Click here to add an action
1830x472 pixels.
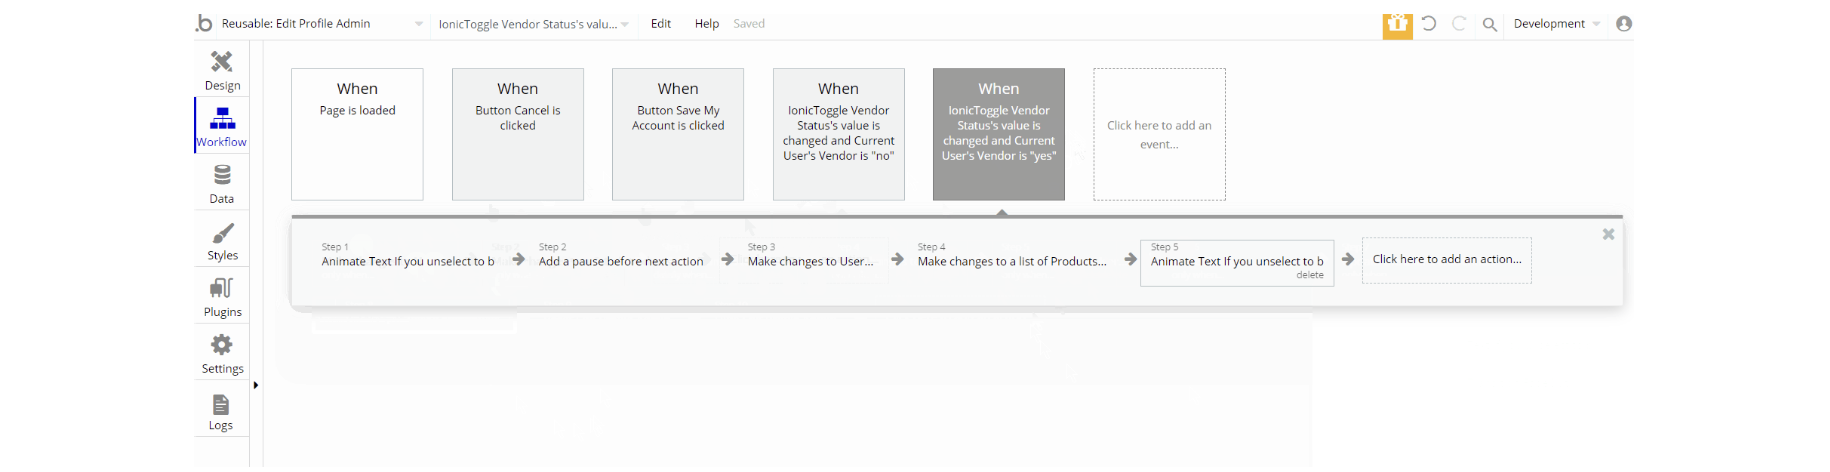[x=1446, y=260]
